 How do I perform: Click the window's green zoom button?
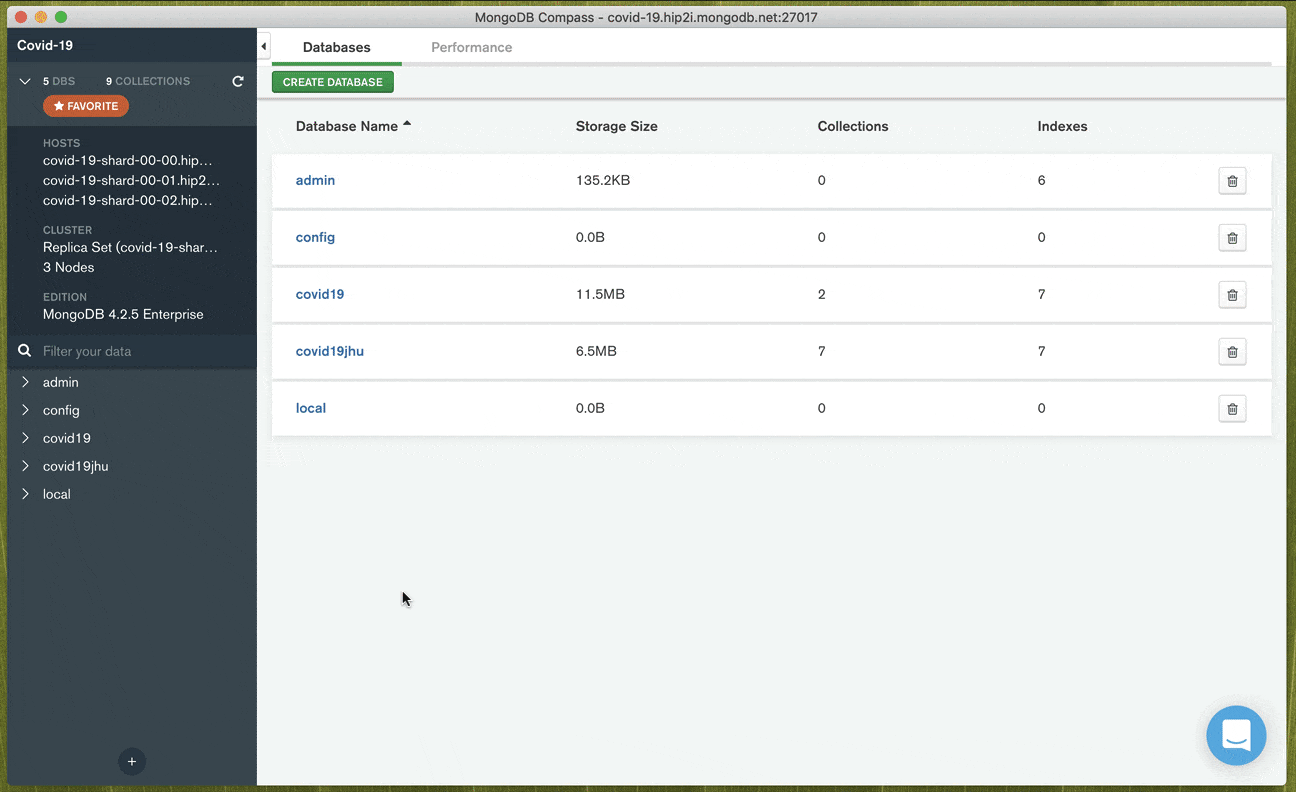tap(61, 17)
